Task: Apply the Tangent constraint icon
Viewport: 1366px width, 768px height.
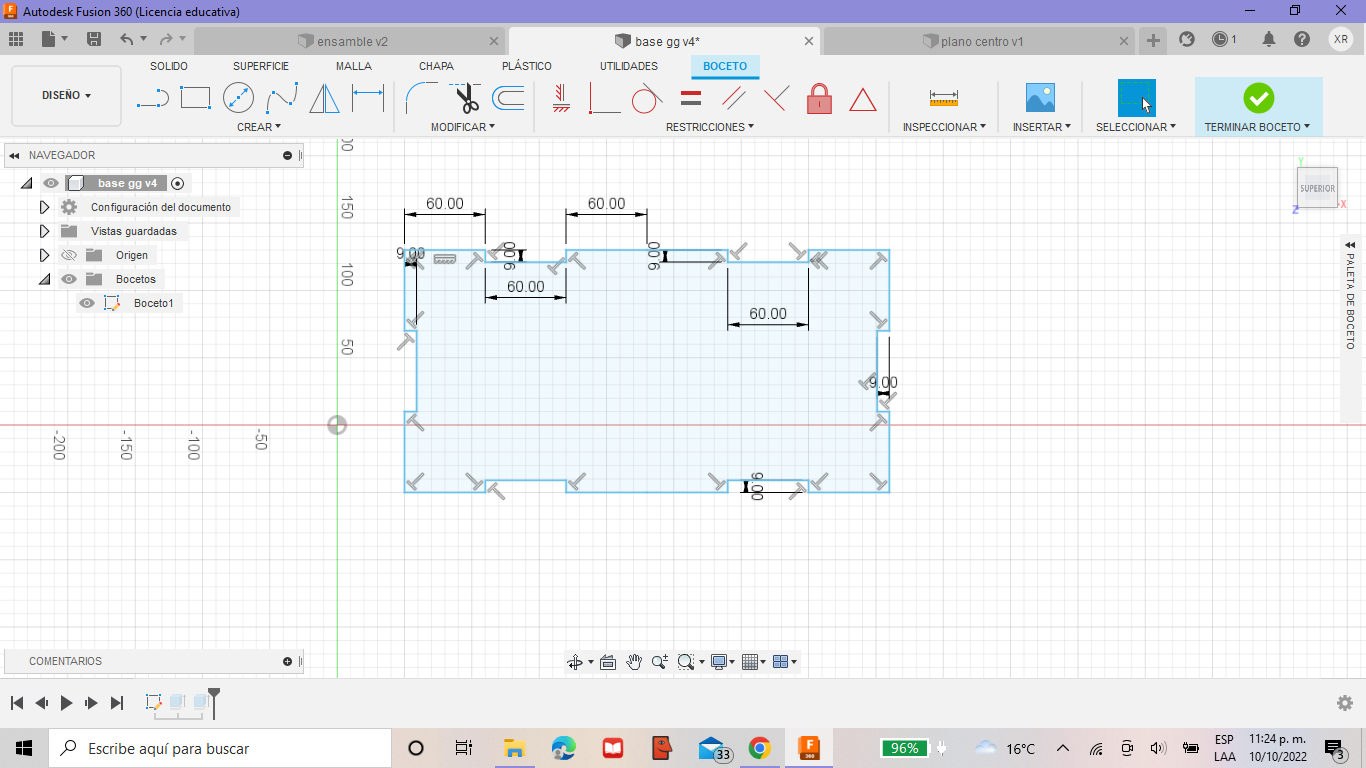Action: (646, 99)
